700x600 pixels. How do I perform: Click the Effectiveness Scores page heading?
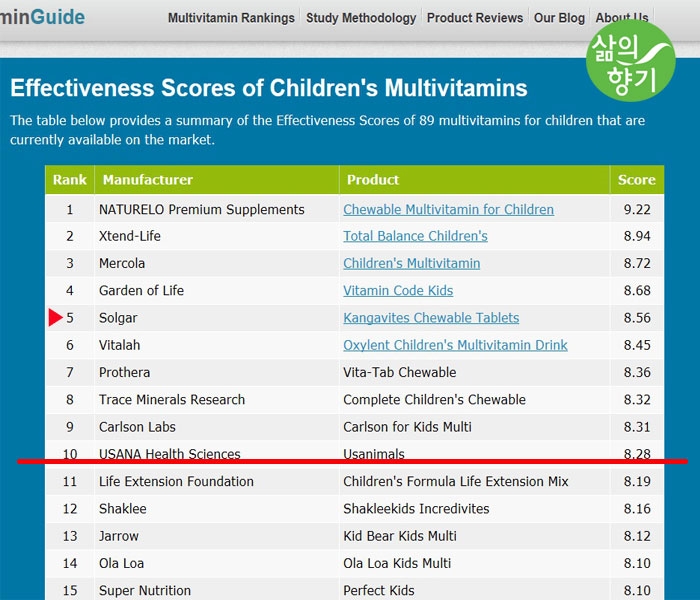269,88
